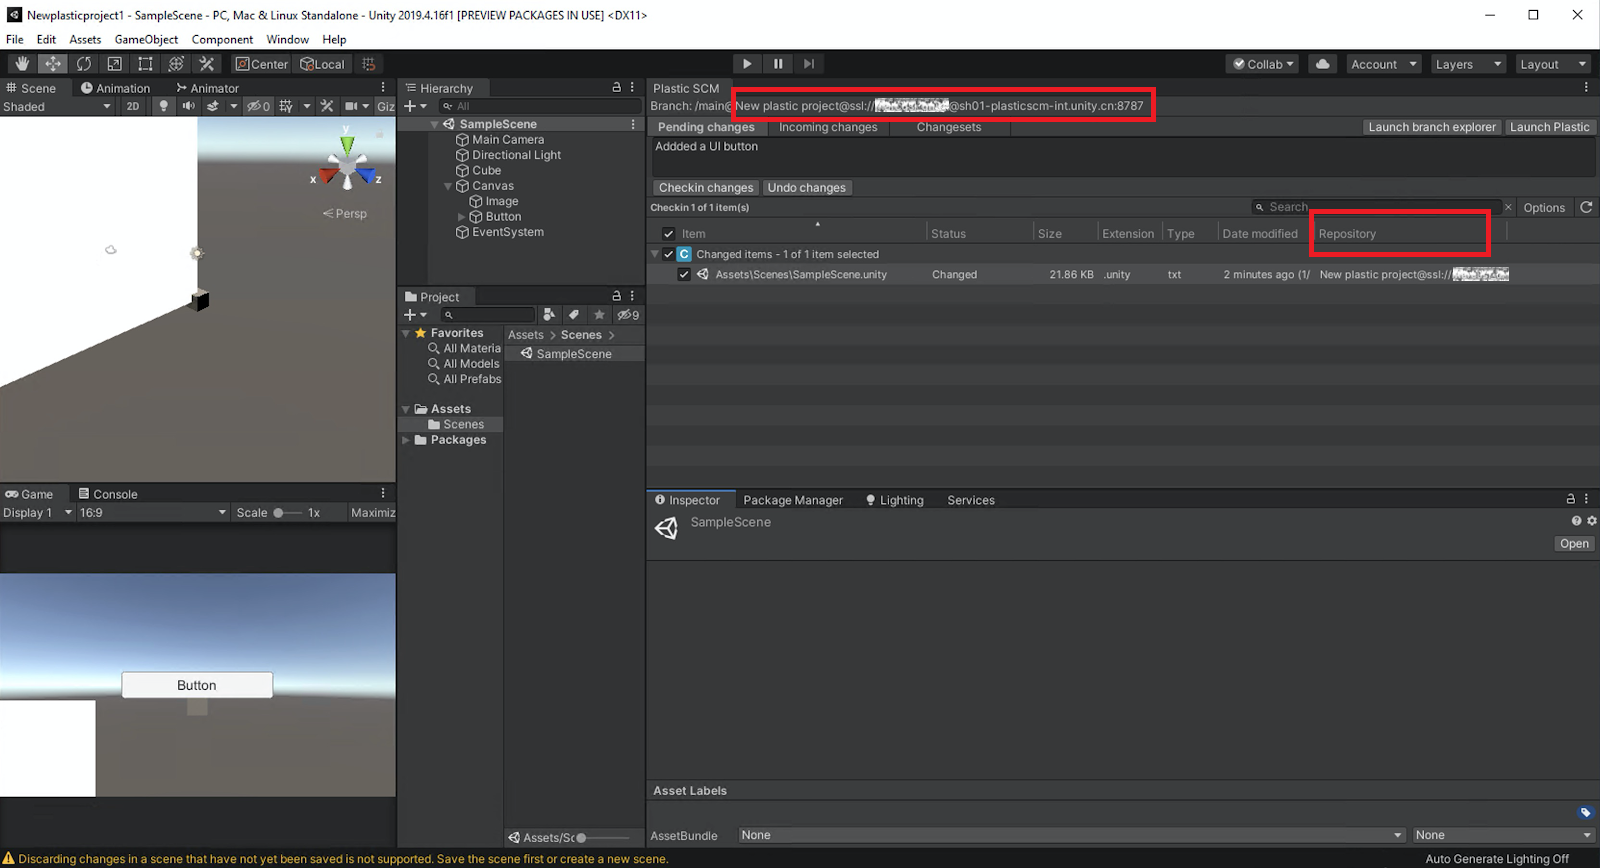Click the Pause button

click(x=778, y=64)
